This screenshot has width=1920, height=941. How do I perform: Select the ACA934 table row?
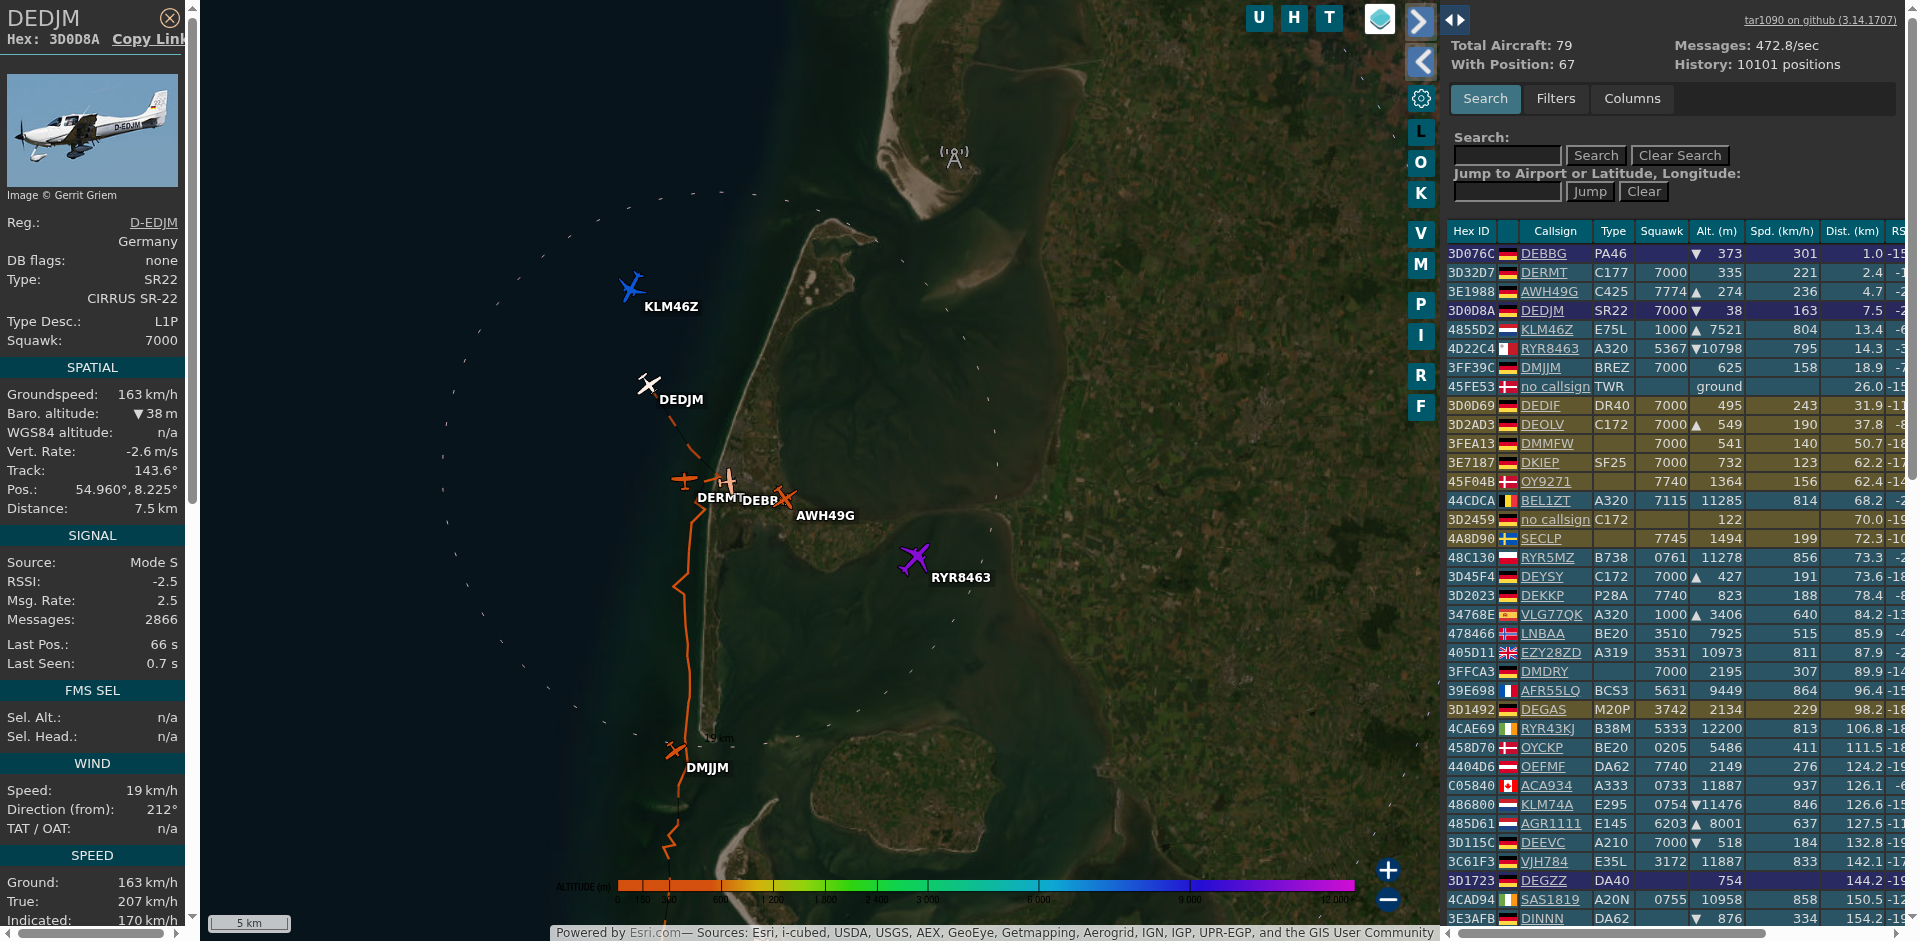pos(1675,786)
